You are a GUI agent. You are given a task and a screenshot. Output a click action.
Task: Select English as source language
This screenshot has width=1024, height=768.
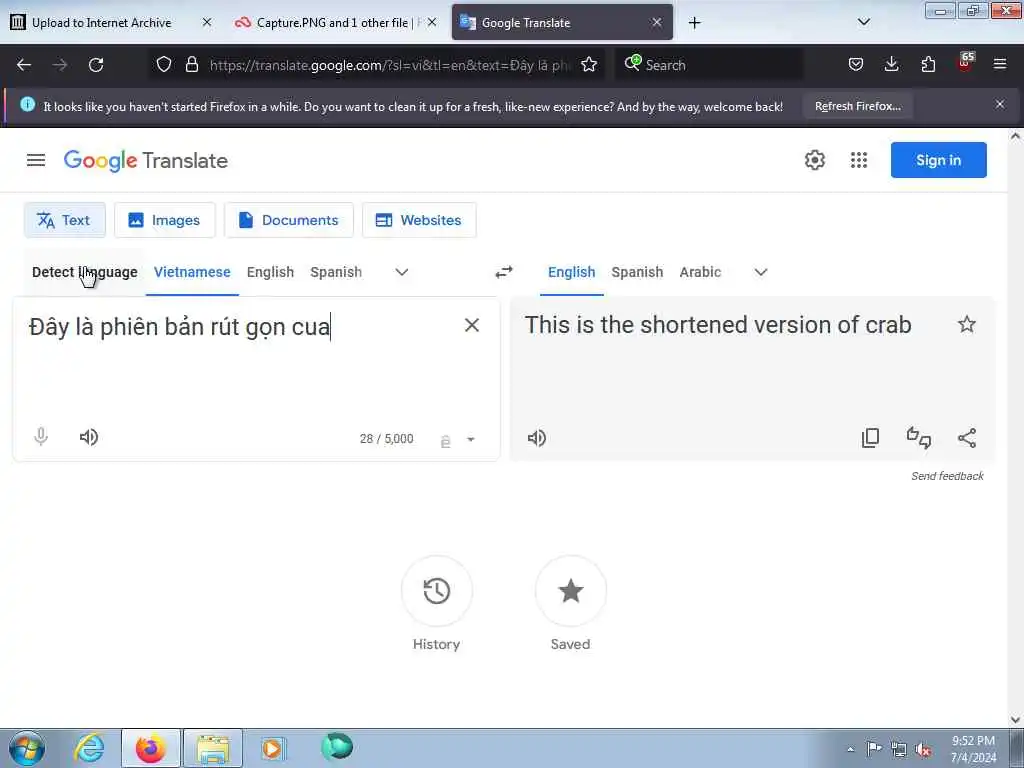pyautogui.click(x=270, y=272)
